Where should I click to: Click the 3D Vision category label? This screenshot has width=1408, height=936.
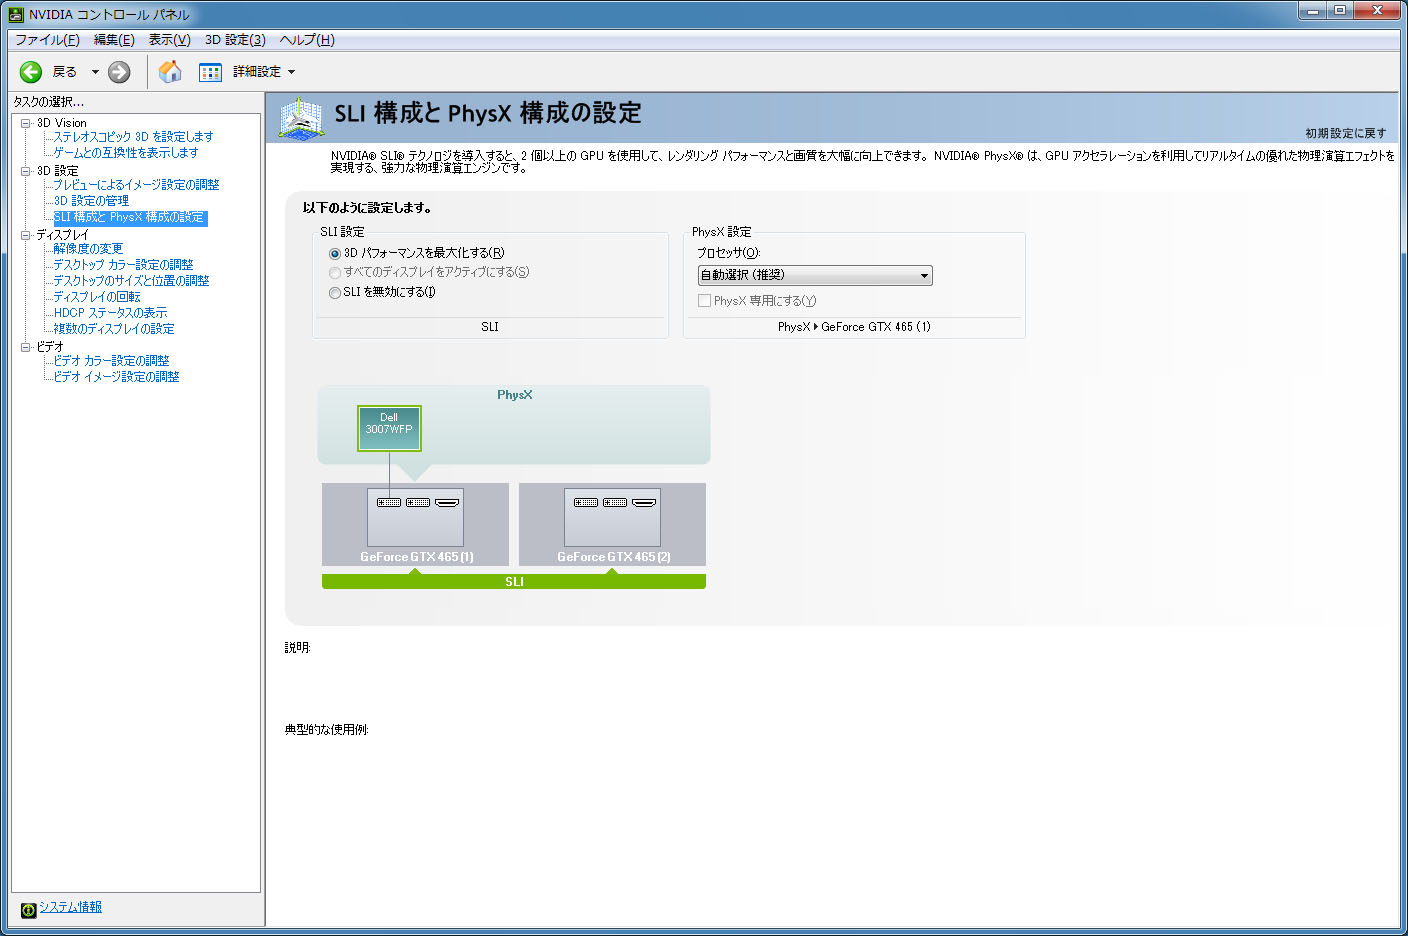coord(62,123)
